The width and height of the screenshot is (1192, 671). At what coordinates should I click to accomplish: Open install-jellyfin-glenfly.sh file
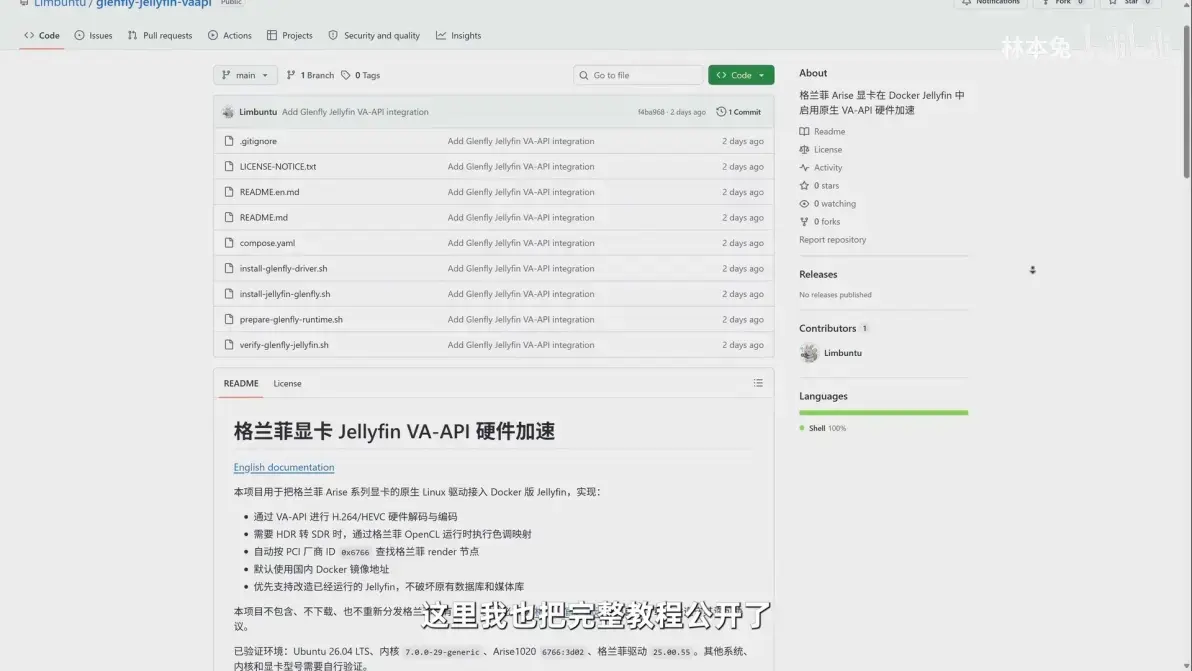coord(285,294)
